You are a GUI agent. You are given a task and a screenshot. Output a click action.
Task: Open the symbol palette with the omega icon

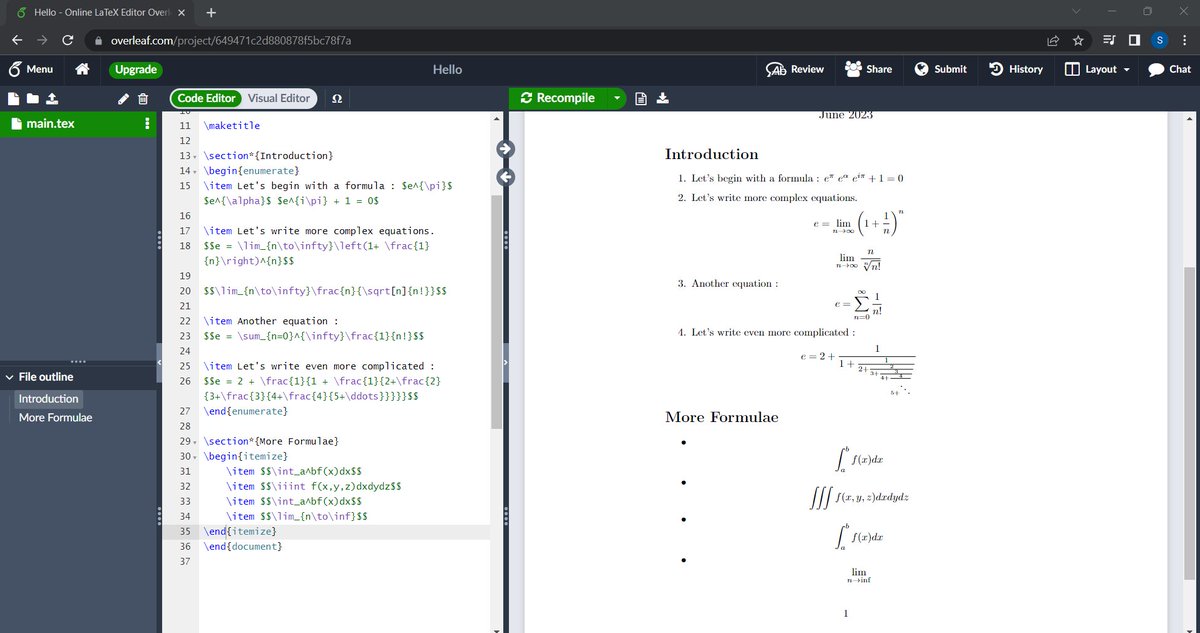coord(337,98)
